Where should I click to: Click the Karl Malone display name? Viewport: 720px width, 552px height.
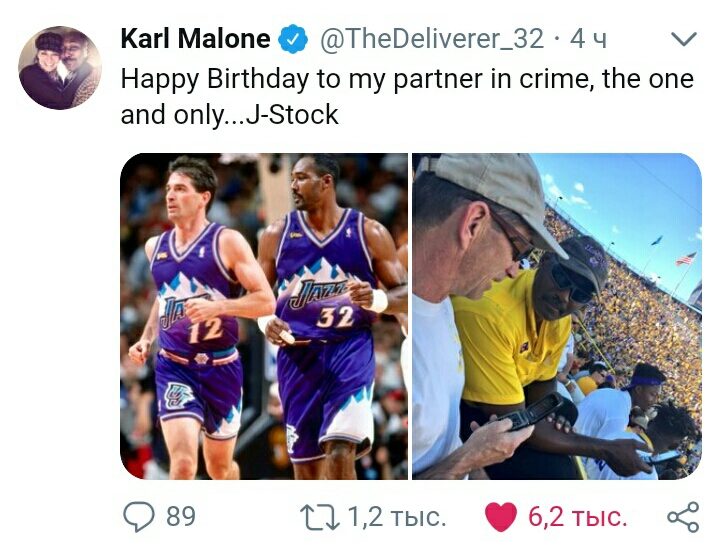point(195,38)
